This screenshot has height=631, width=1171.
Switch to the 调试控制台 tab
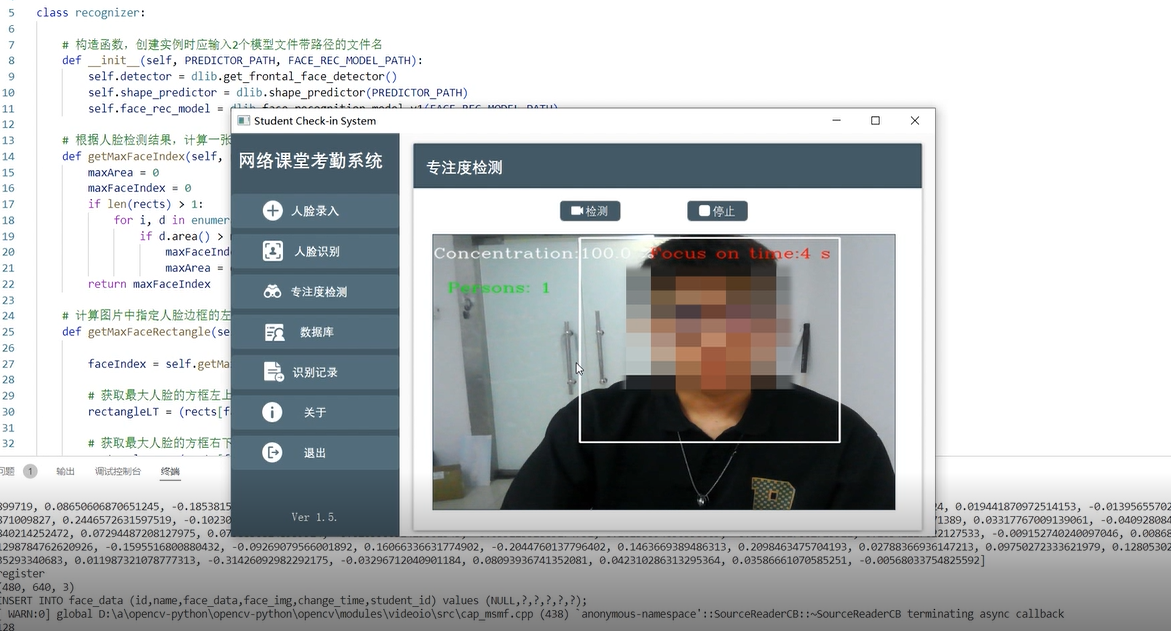tap(117, 471)
